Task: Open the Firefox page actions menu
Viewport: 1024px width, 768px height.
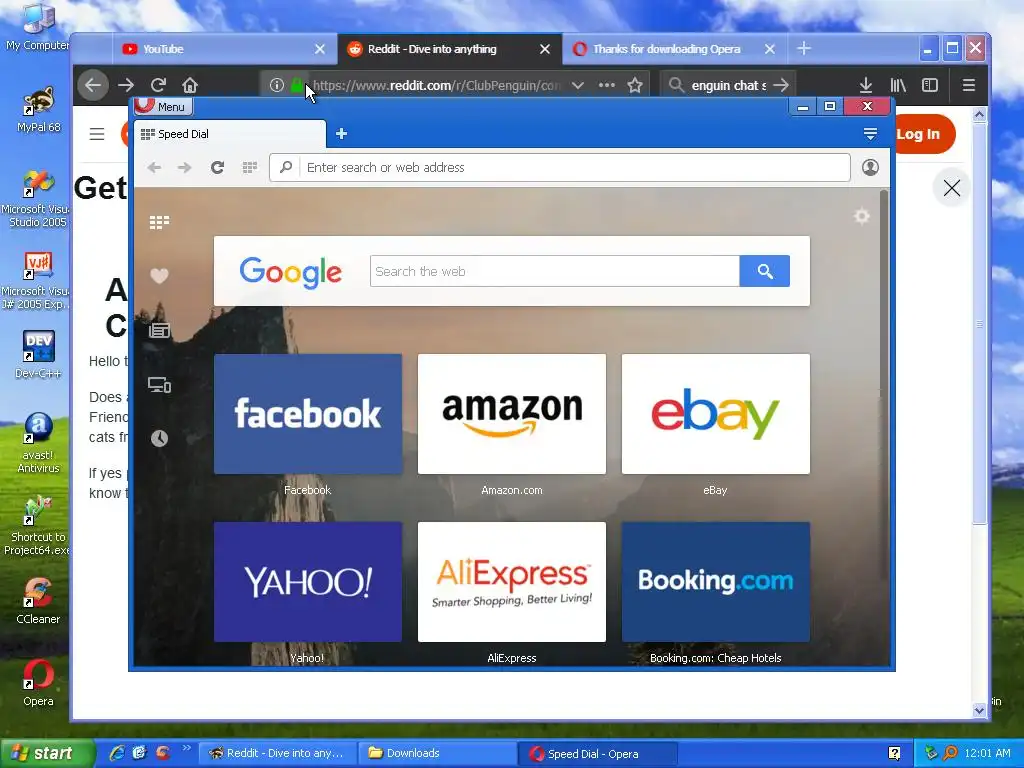Action: click(x=607, y=85)
